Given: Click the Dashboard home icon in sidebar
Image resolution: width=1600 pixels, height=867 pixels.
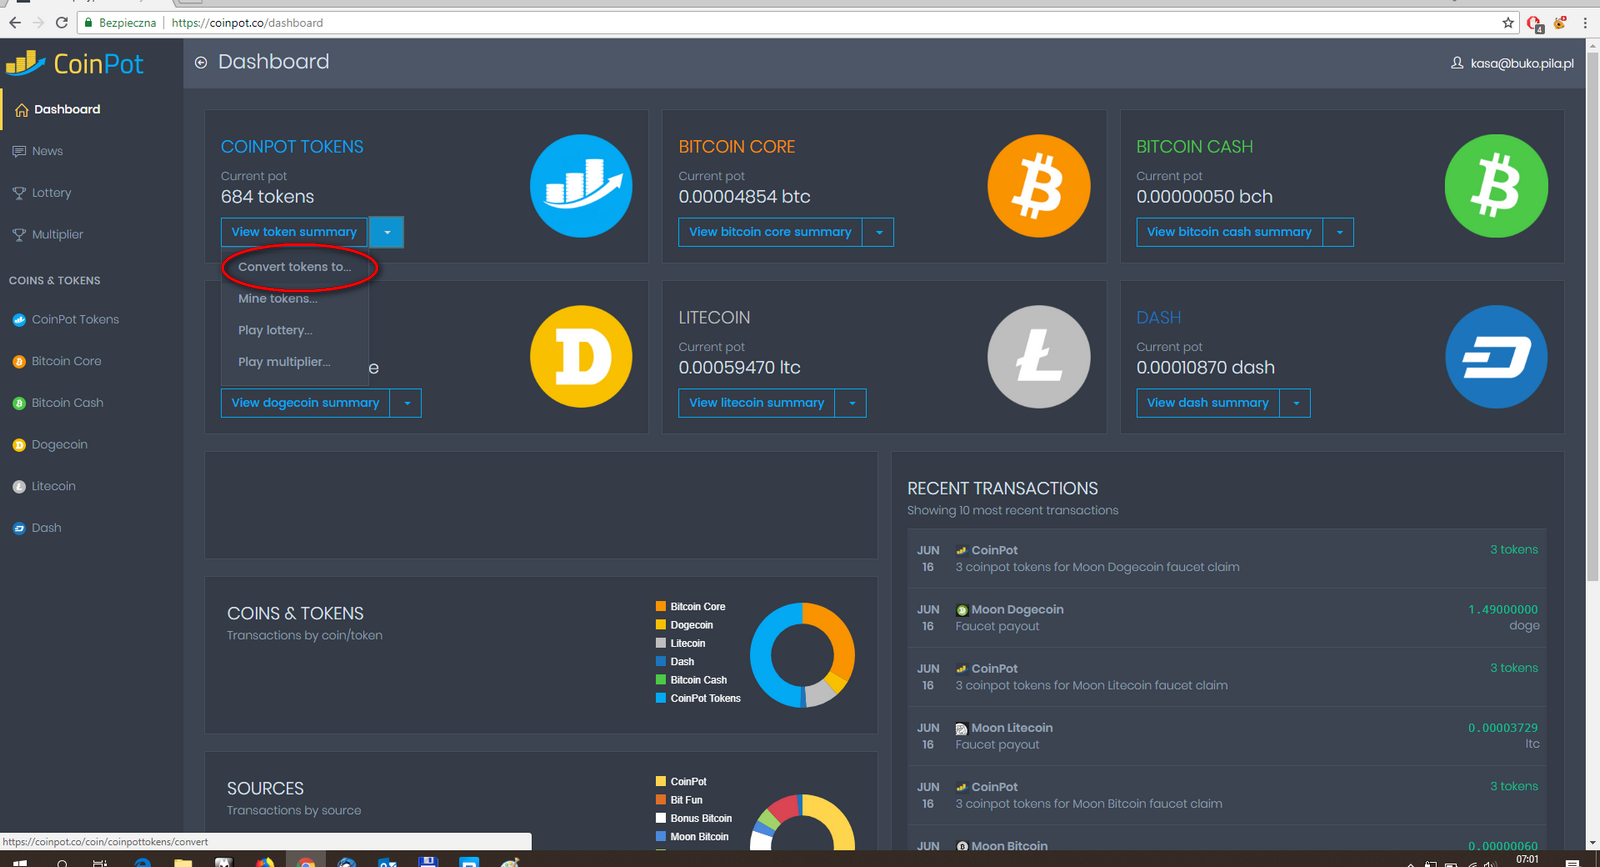Looking at the screenshot, I should click(21, 110).
